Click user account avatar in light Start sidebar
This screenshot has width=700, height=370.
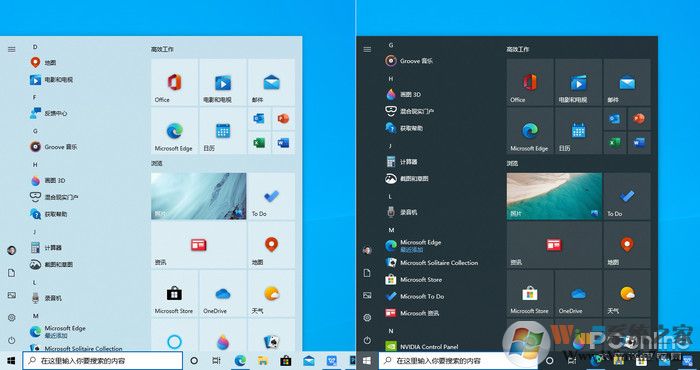pos(12,250)
